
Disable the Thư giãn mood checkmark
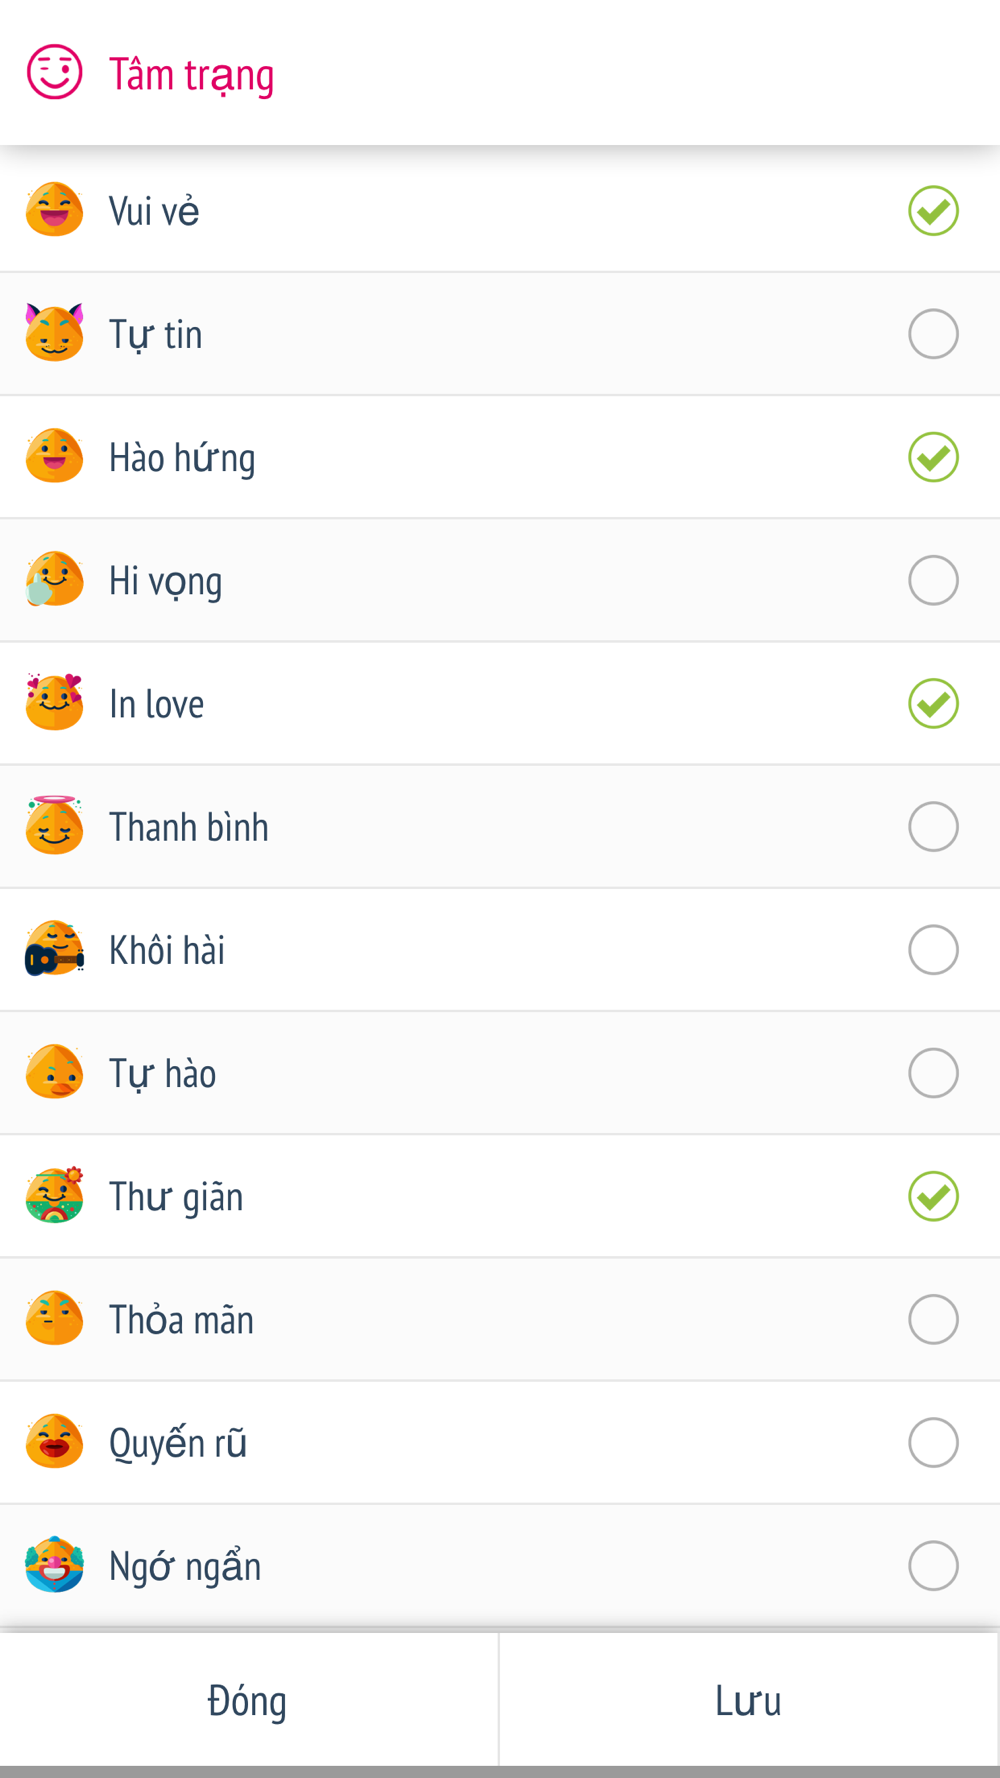click(x=933, y=1196)
